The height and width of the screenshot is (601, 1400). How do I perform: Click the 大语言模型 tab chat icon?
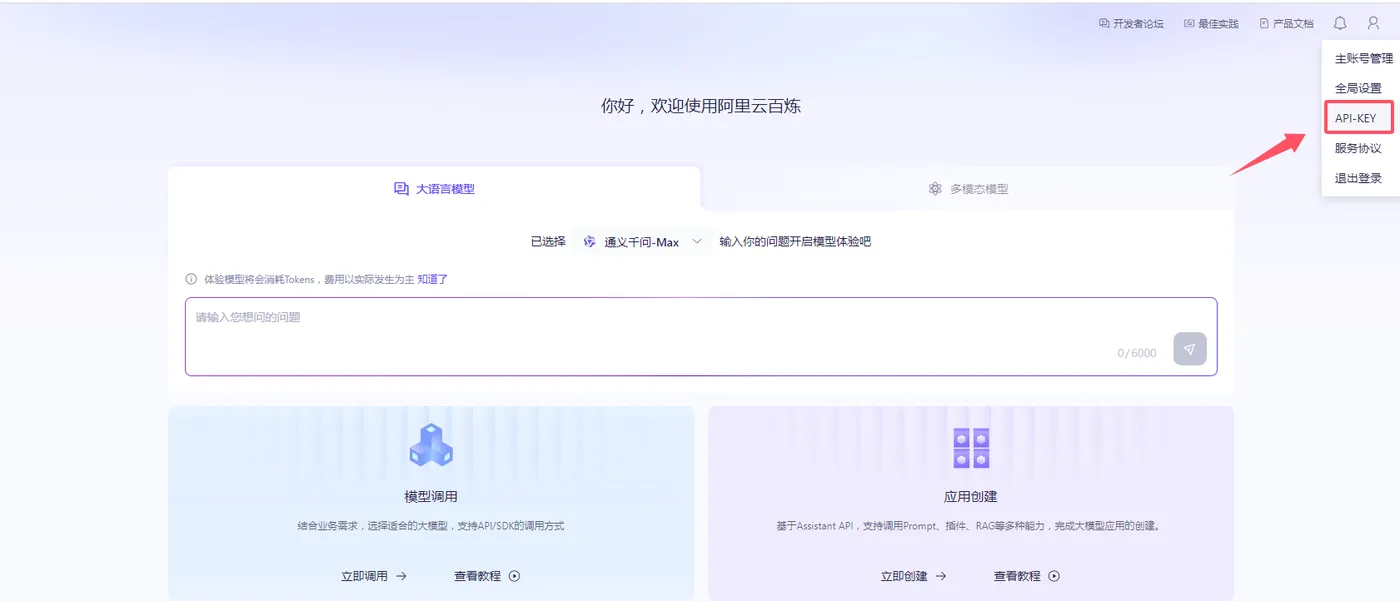(x=401, y=188)
